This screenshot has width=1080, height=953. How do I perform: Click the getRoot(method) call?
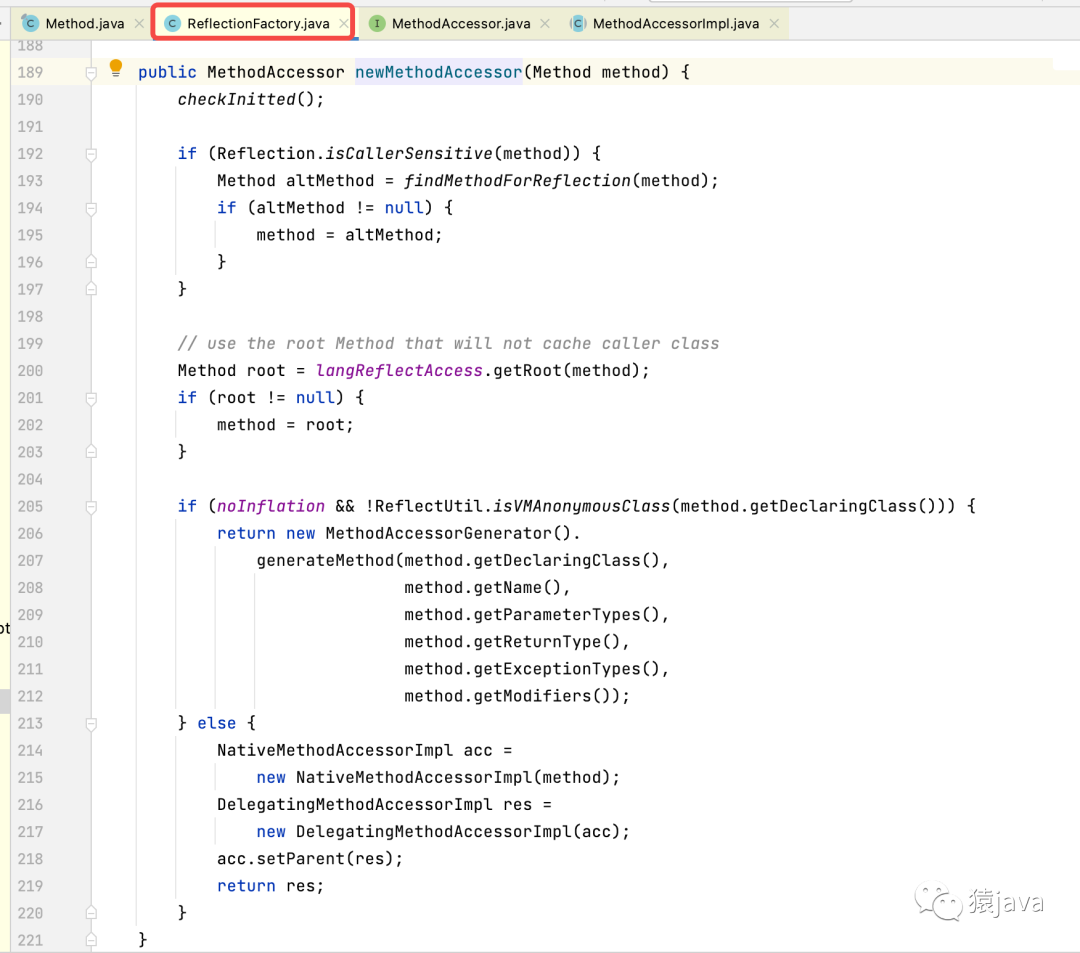tap(567, 370)
